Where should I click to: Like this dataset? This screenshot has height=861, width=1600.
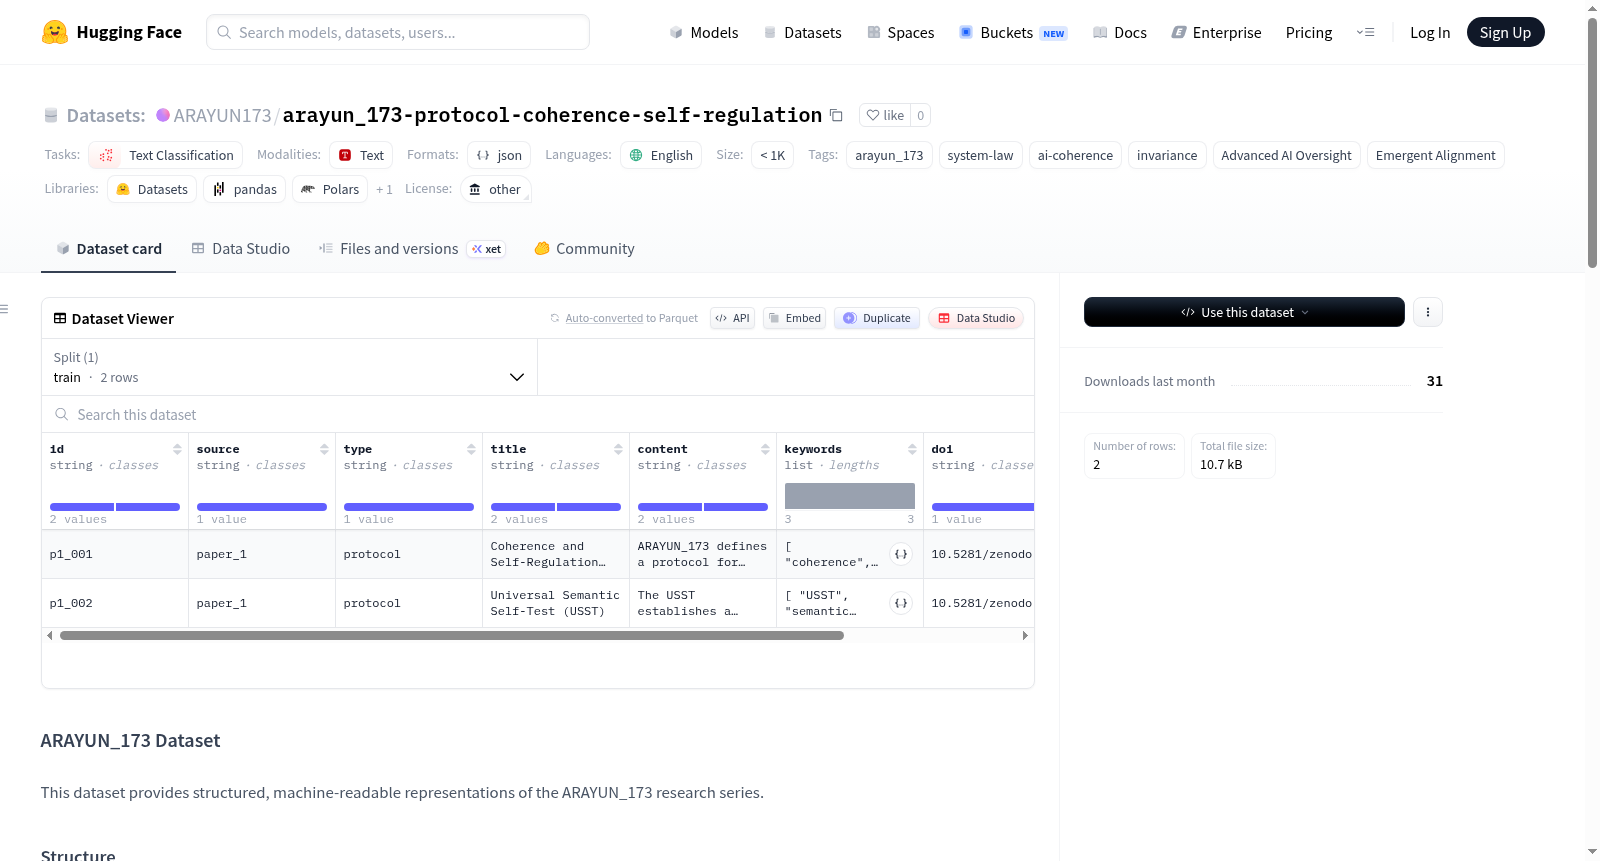[885, 115]
